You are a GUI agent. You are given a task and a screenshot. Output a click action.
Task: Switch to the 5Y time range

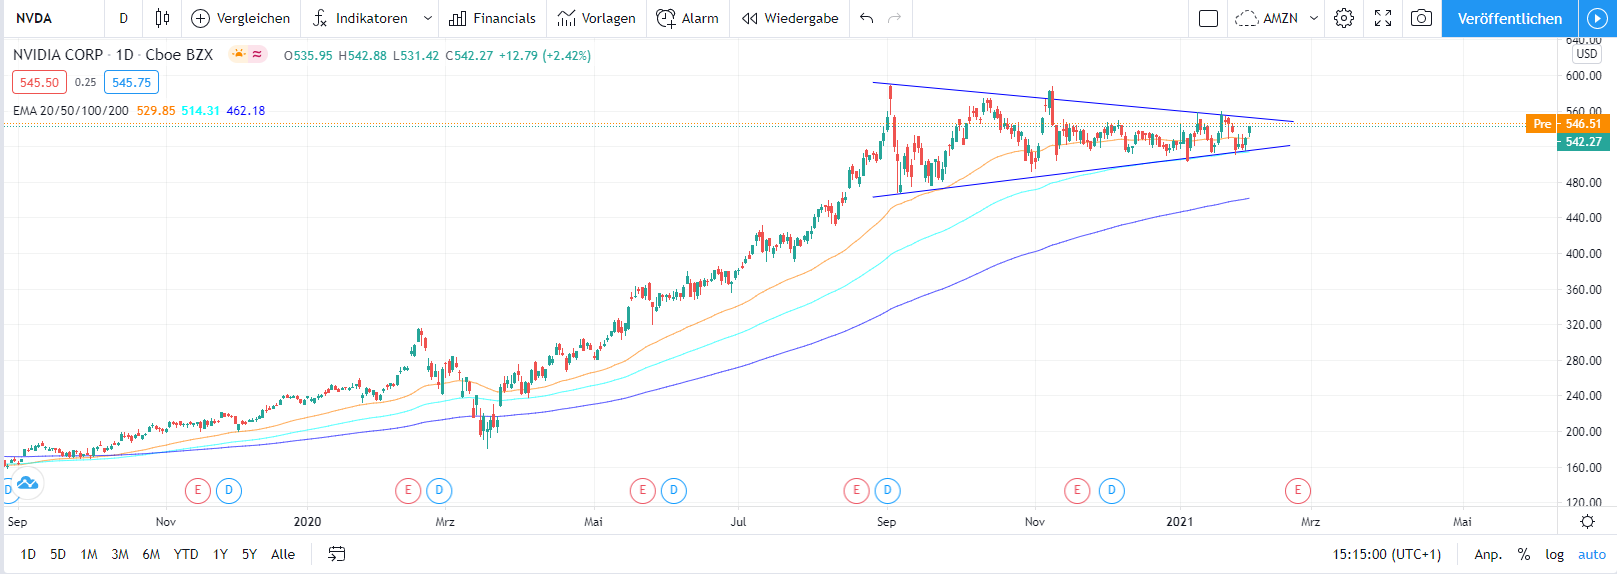(249, 554)
